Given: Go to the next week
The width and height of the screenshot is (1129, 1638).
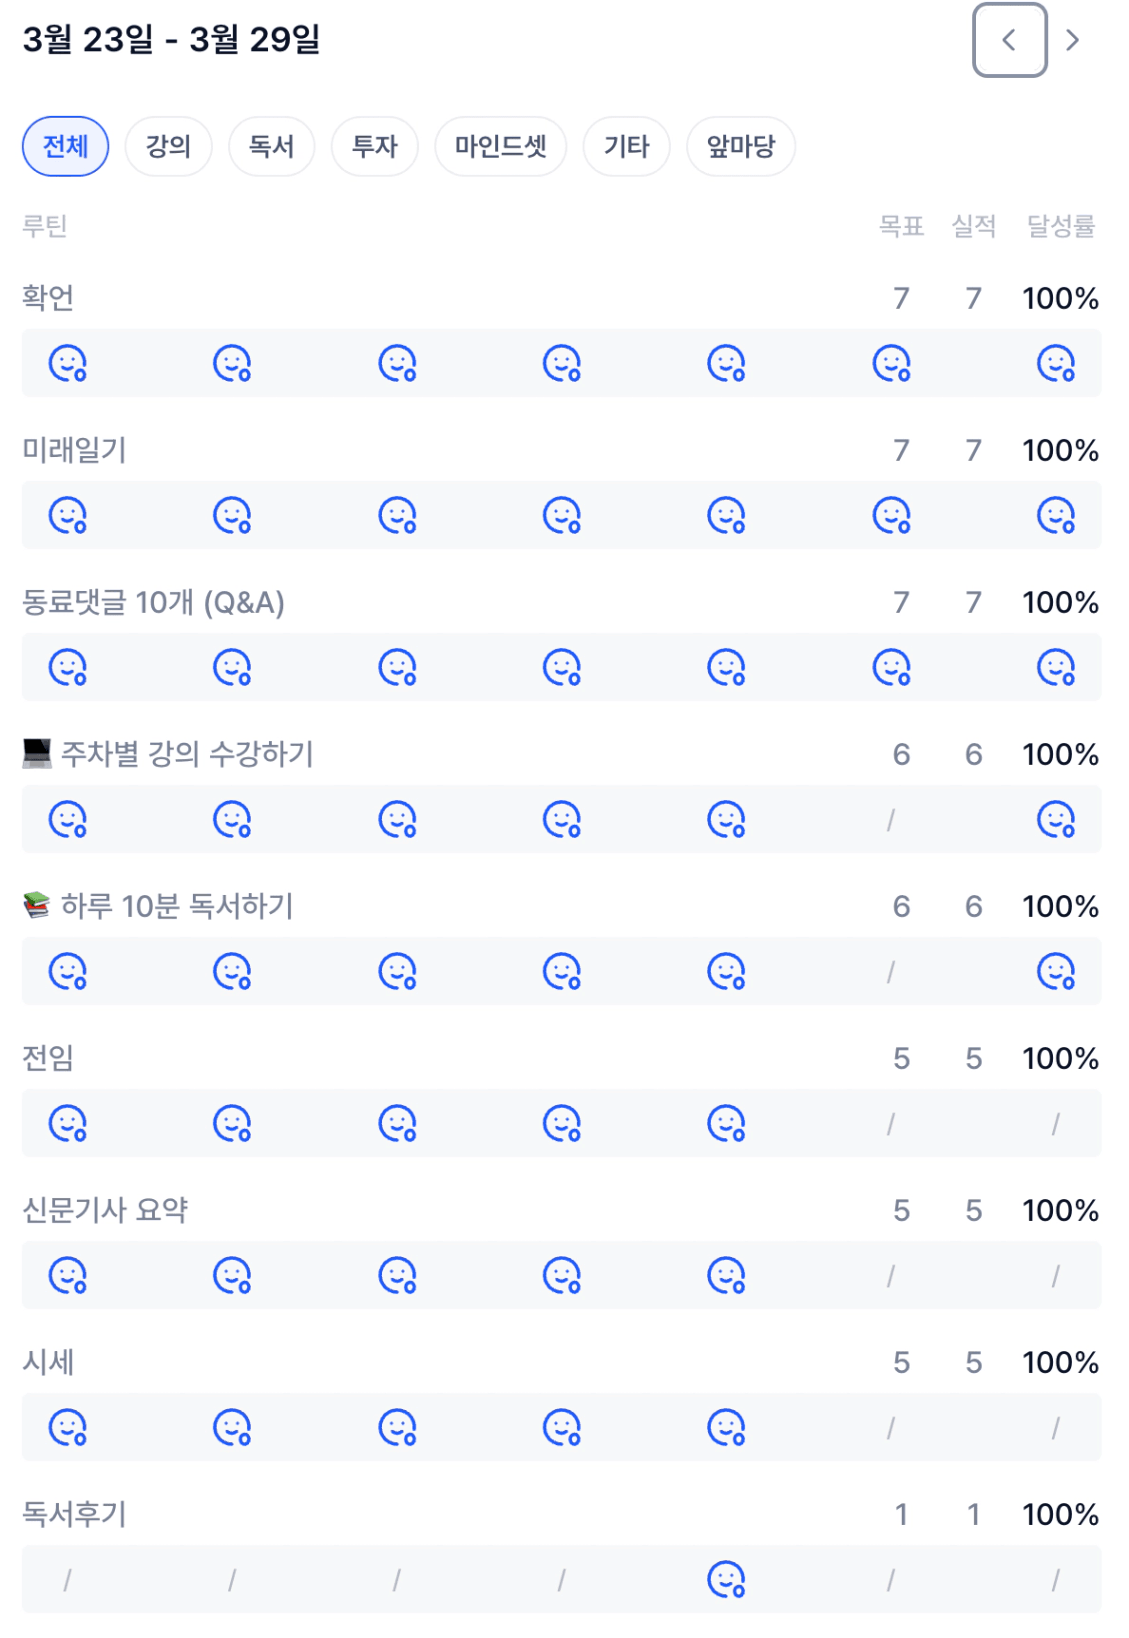Looking at the screenshot, I should point(1073,40).
